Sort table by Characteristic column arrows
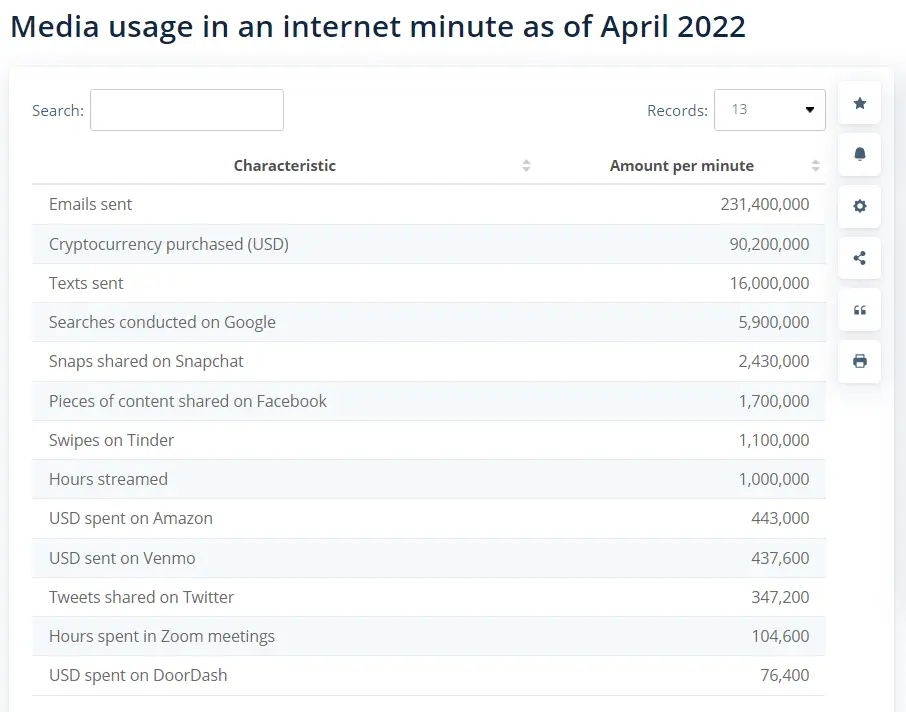Viewport: 906px width, 712px height. point(526,166)
